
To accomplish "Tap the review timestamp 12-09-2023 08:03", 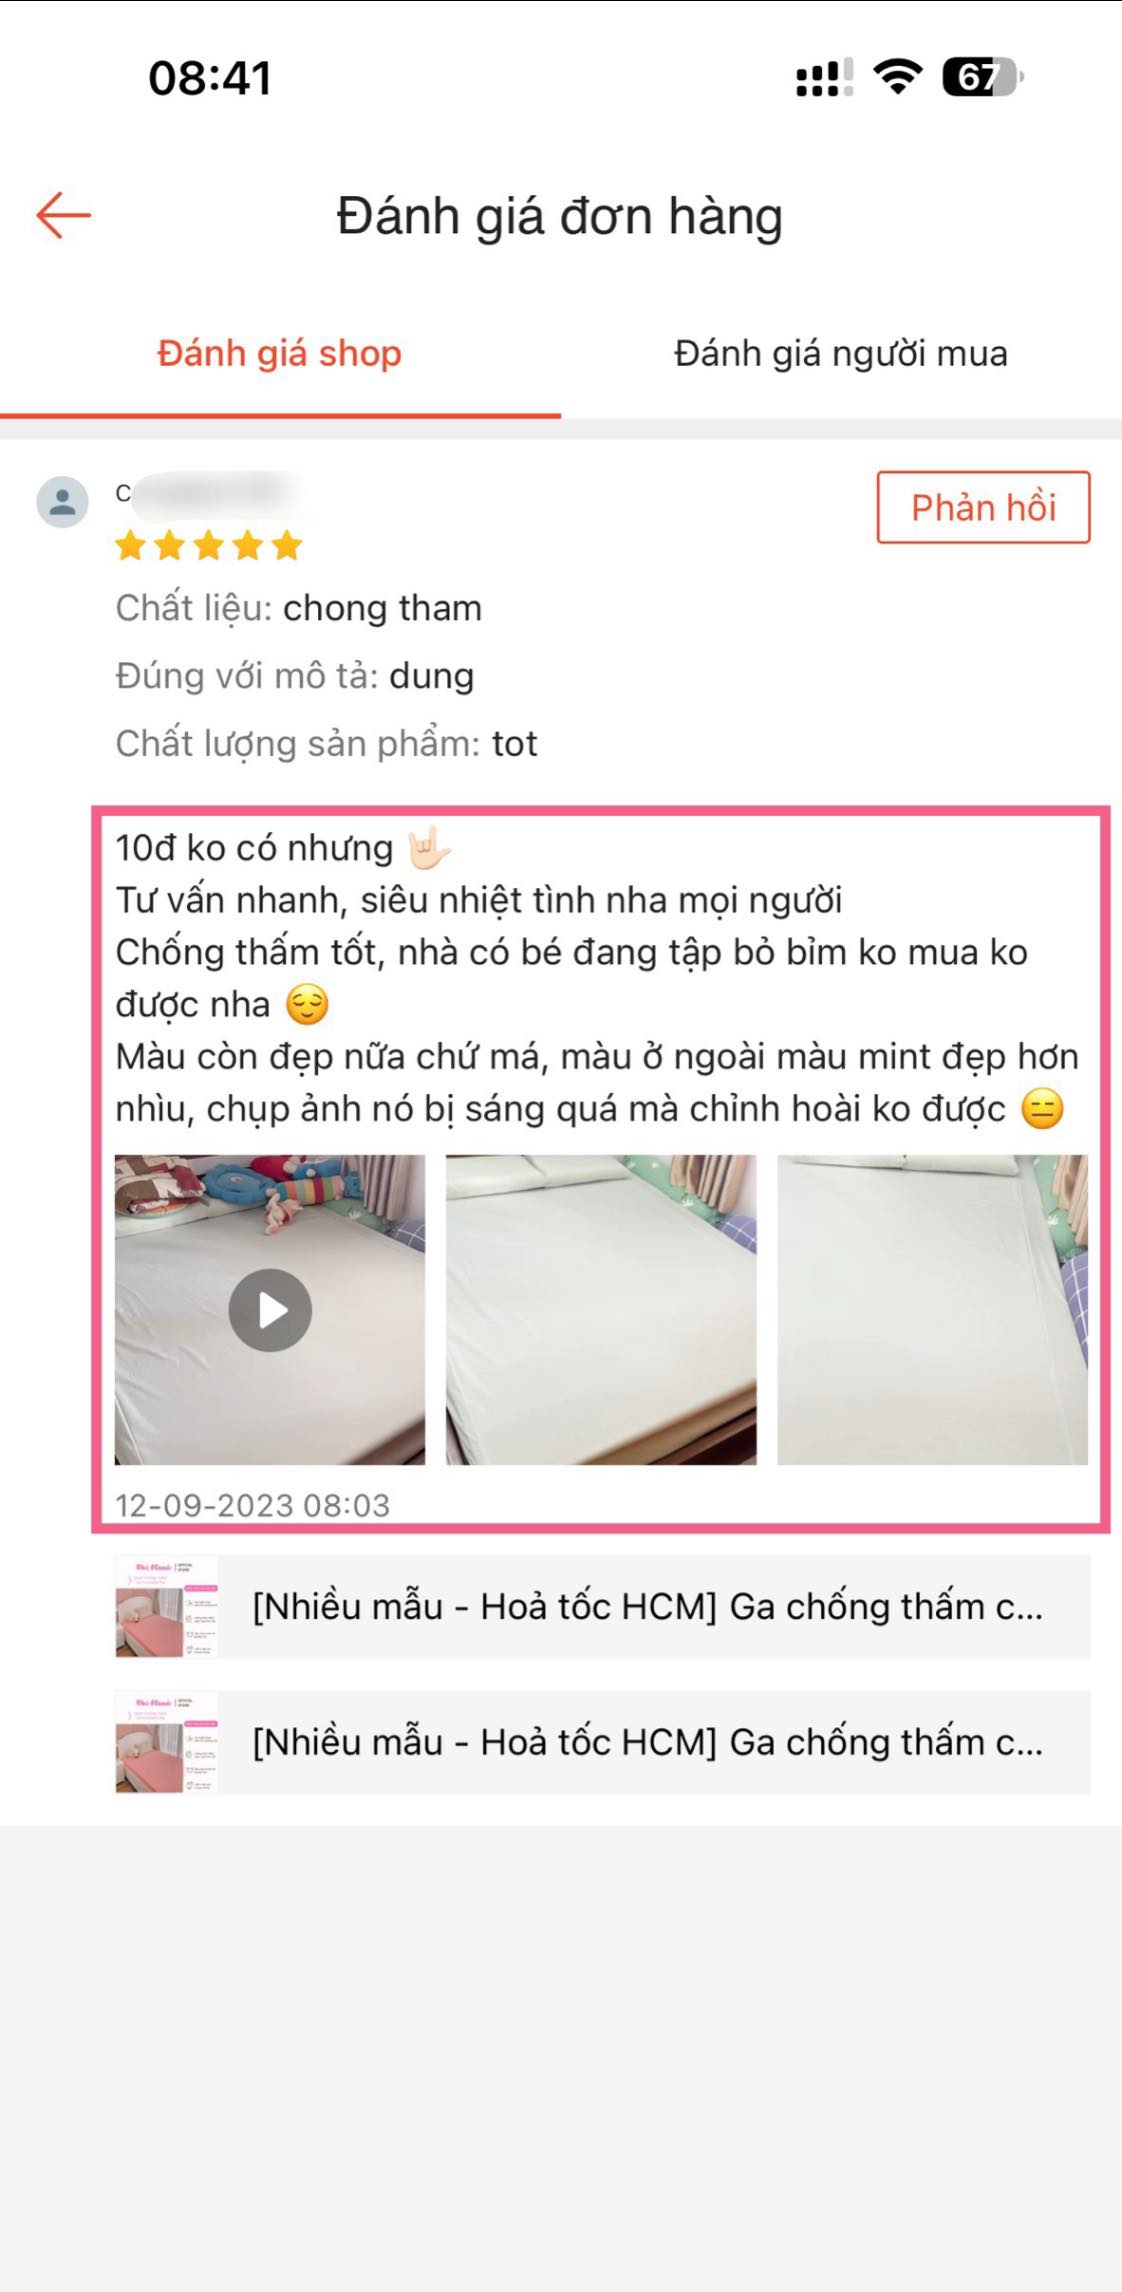I will point(252,1505).
